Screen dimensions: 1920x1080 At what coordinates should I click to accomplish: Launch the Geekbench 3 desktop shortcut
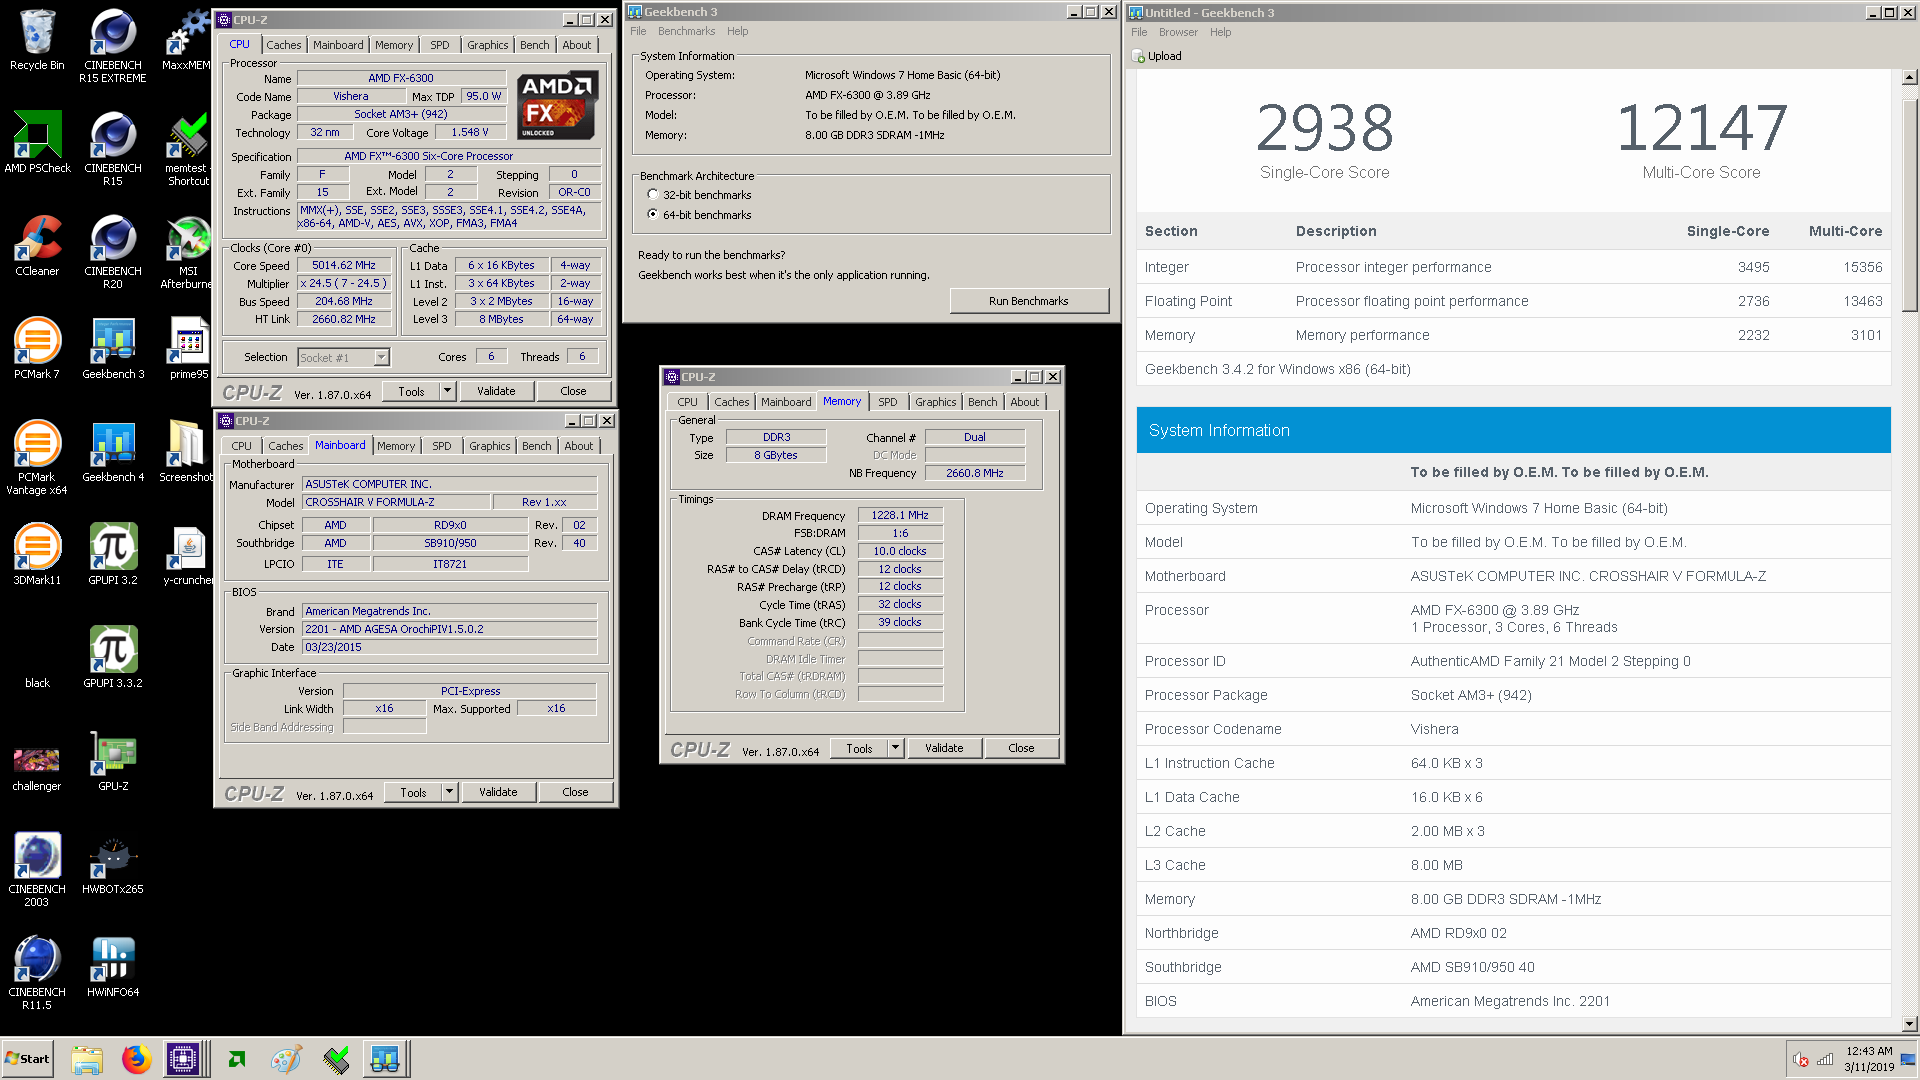coord(113,349)
